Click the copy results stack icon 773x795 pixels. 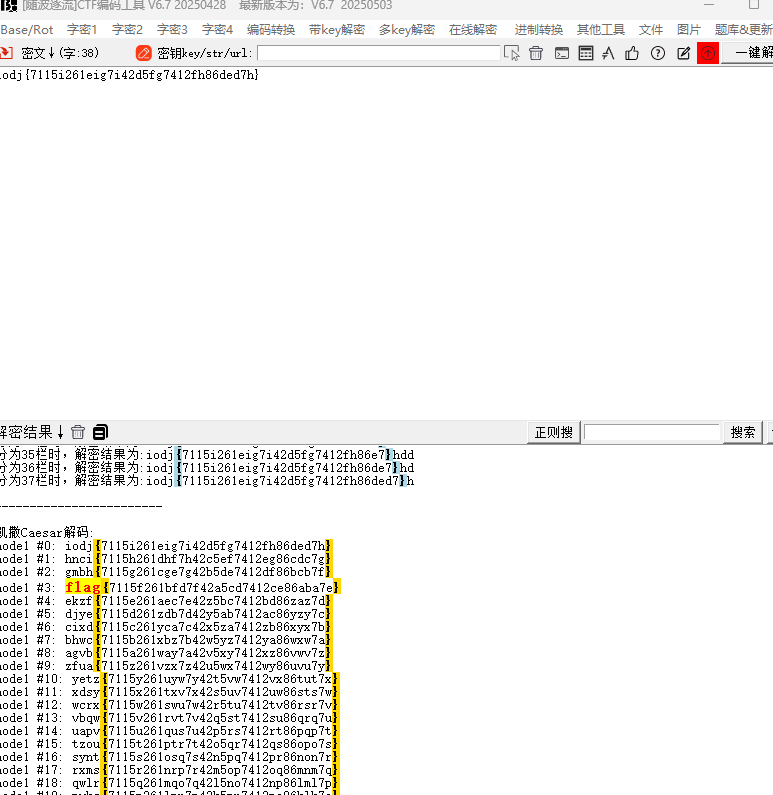click(x=100, y=432)
